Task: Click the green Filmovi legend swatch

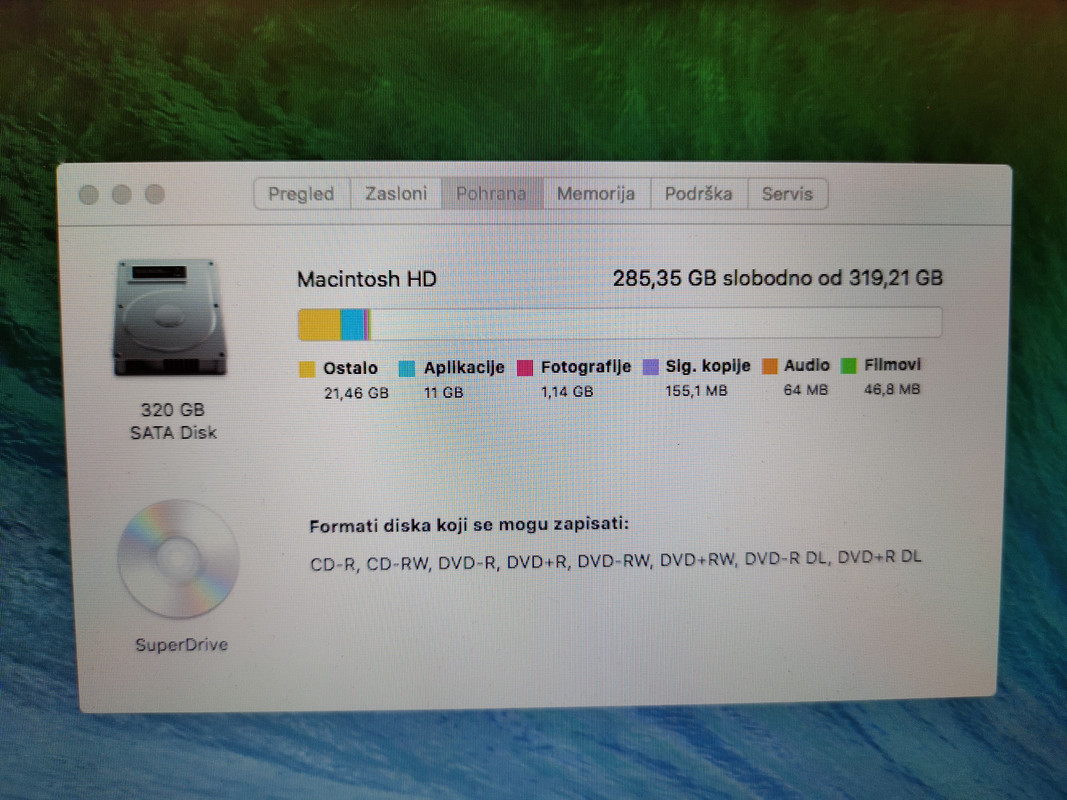Action: click(849, 366)
